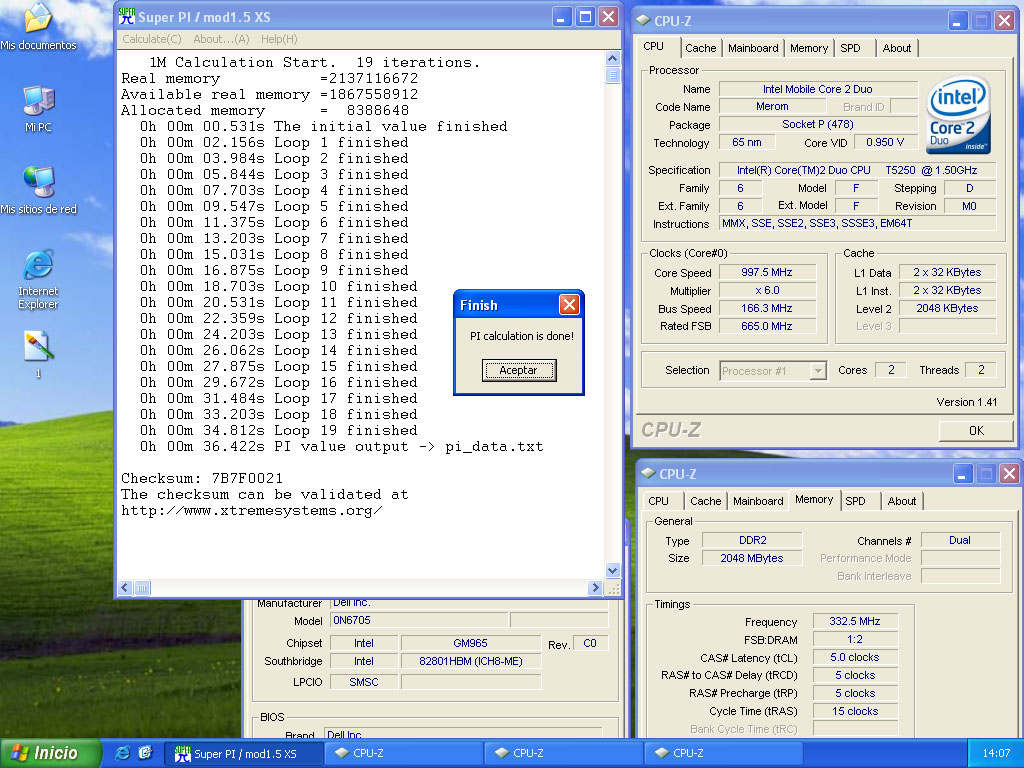This screenshot has width=1024, height=768.
Task: Click the Super PI vertical scroll thumb
Action: click(613, 74)
